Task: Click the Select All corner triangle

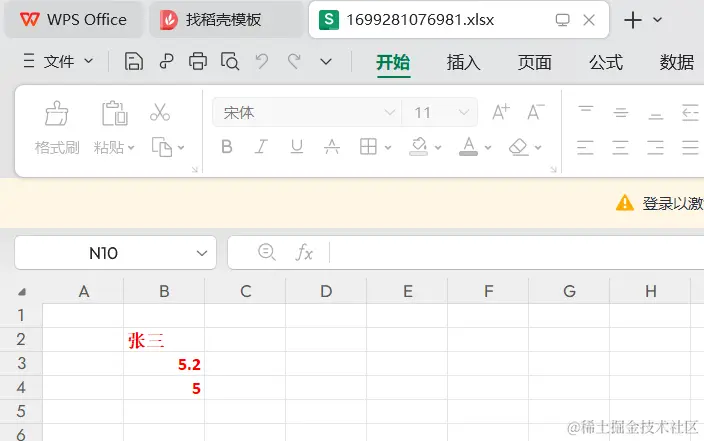Action: 22,292
